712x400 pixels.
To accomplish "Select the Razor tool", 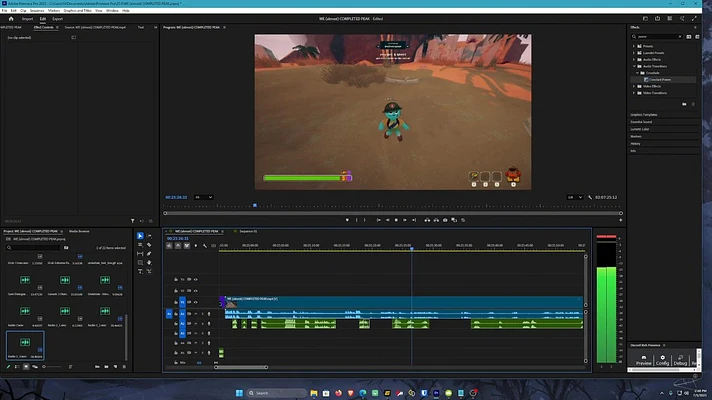I will [x=149, y=245].
